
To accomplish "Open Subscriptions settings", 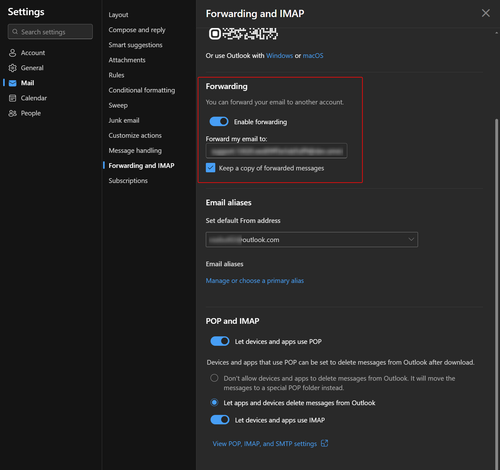I will pyautogui.click(x=128, y=181).
